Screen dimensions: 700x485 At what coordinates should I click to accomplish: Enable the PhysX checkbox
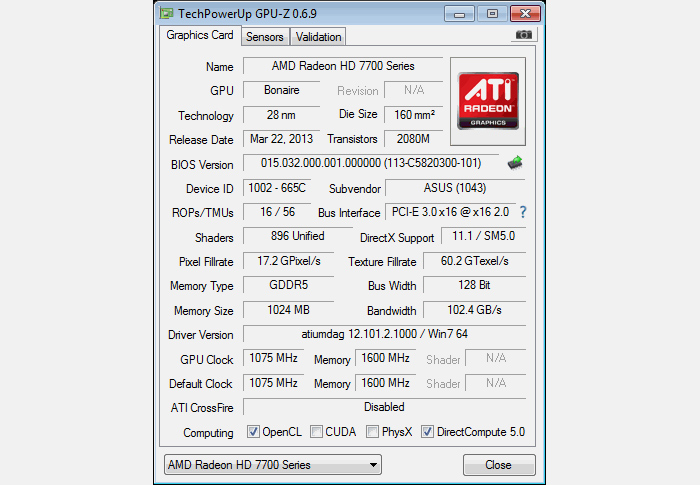click(372, 432)
